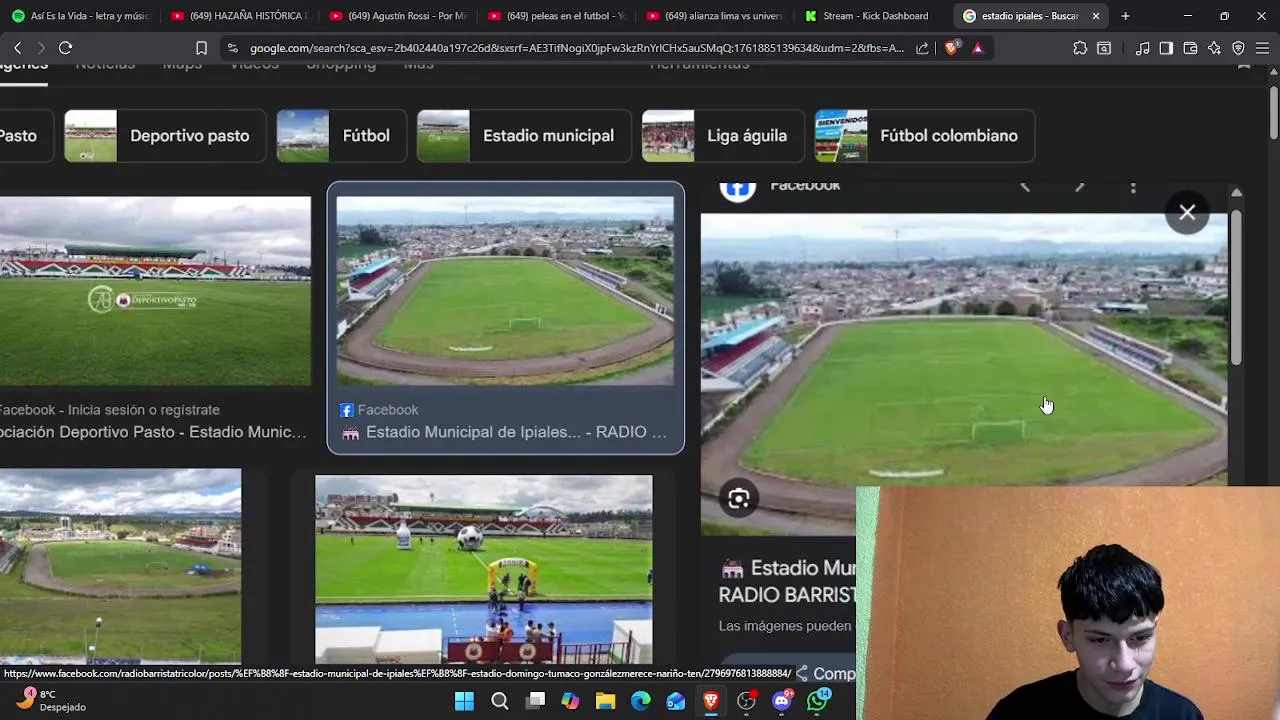Show next image in the preview panel
The height and width of the screenshot is (720, 1280).
(1079, 186)
